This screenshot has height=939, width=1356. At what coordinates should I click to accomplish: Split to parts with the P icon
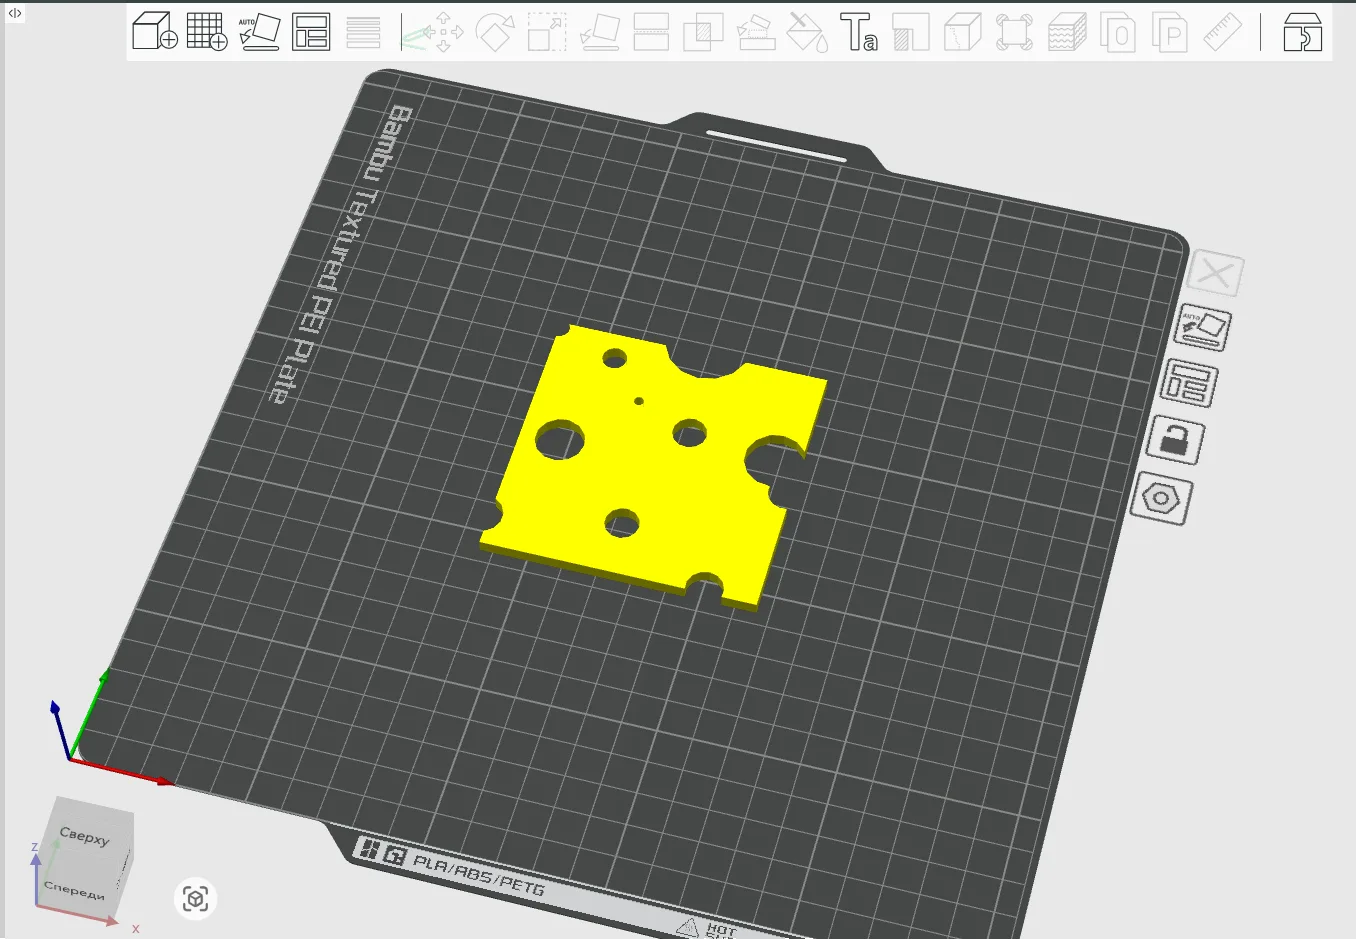click(1170, 31)
